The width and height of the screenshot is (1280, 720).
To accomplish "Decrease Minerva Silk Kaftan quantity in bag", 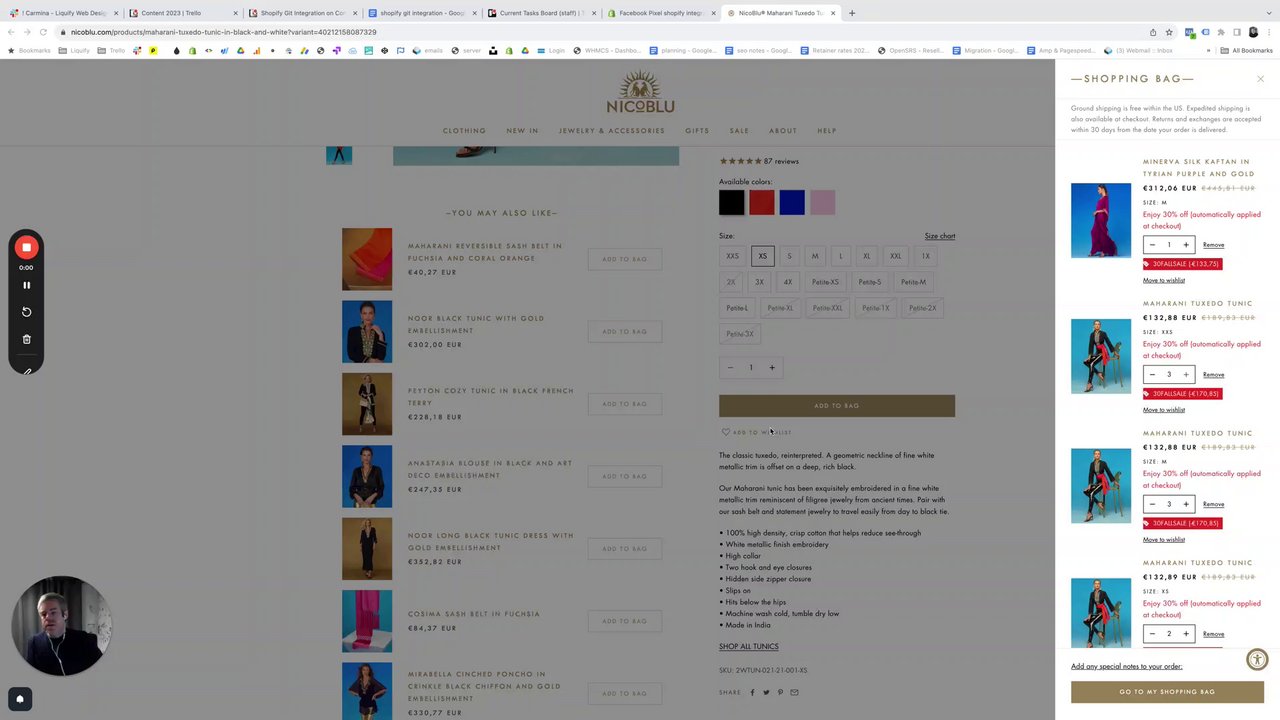I will (x=1152, y=245).
